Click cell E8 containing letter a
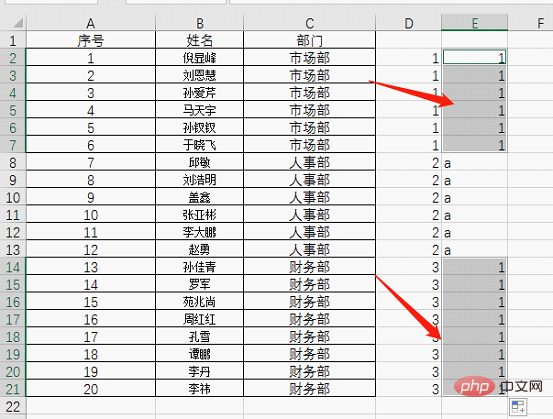Screen dimensions: 553x419 [x=474, y=163]
